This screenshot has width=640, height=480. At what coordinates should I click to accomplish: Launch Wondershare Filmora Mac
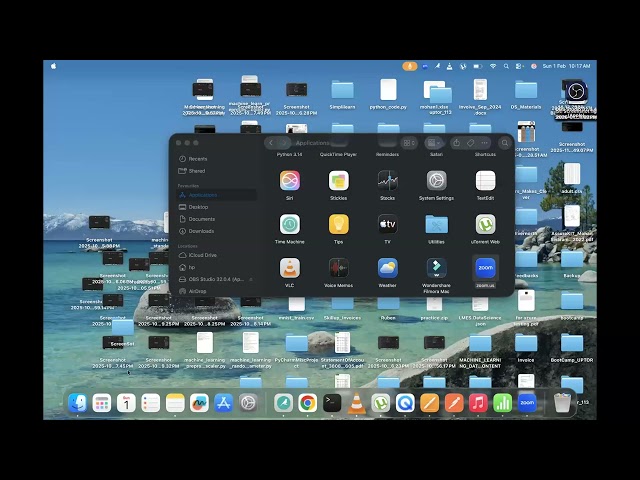436,268
